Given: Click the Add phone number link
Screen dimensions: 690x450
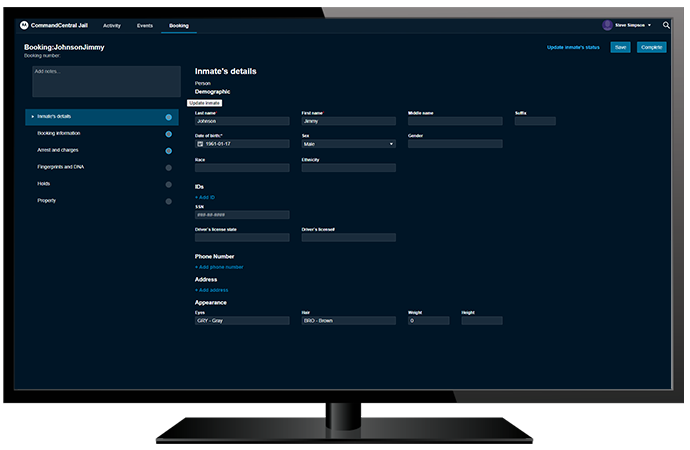Looking at the screenshot, I should pyautogui.click(x=219, y=267).
